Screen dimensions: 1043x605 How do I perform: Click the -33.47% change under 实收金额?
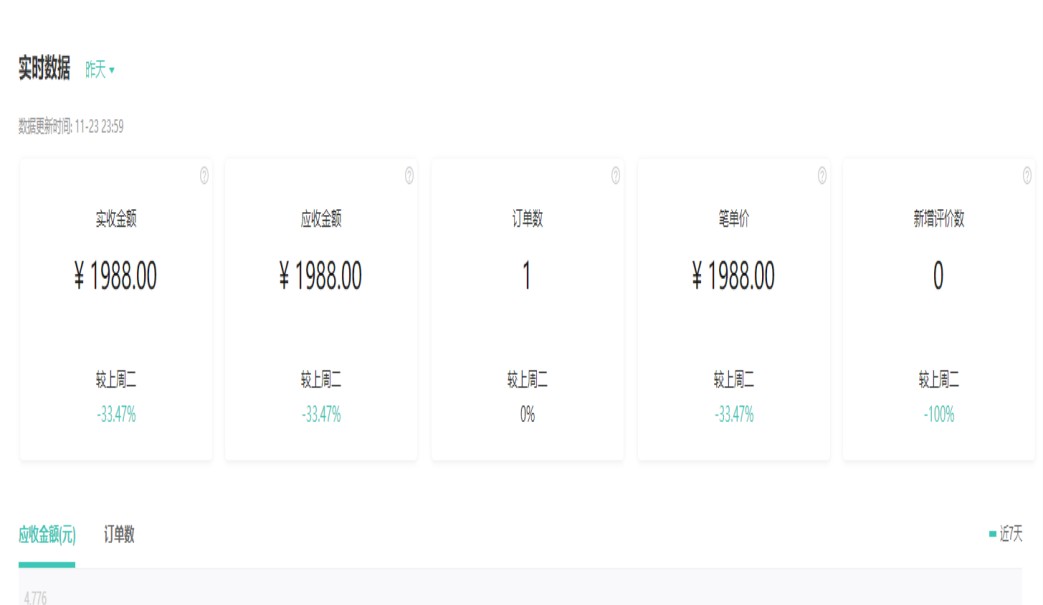116,414
